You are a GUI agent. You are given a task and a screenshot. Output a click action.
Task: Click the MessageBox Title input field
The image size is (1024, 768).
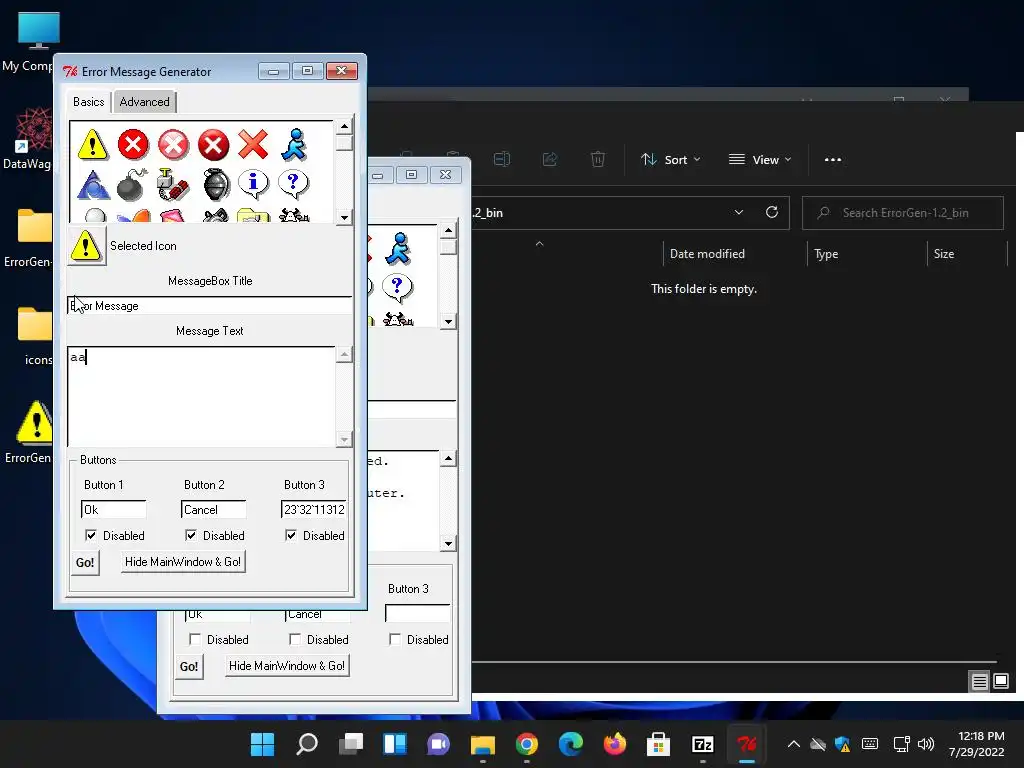tap(210, 306)
